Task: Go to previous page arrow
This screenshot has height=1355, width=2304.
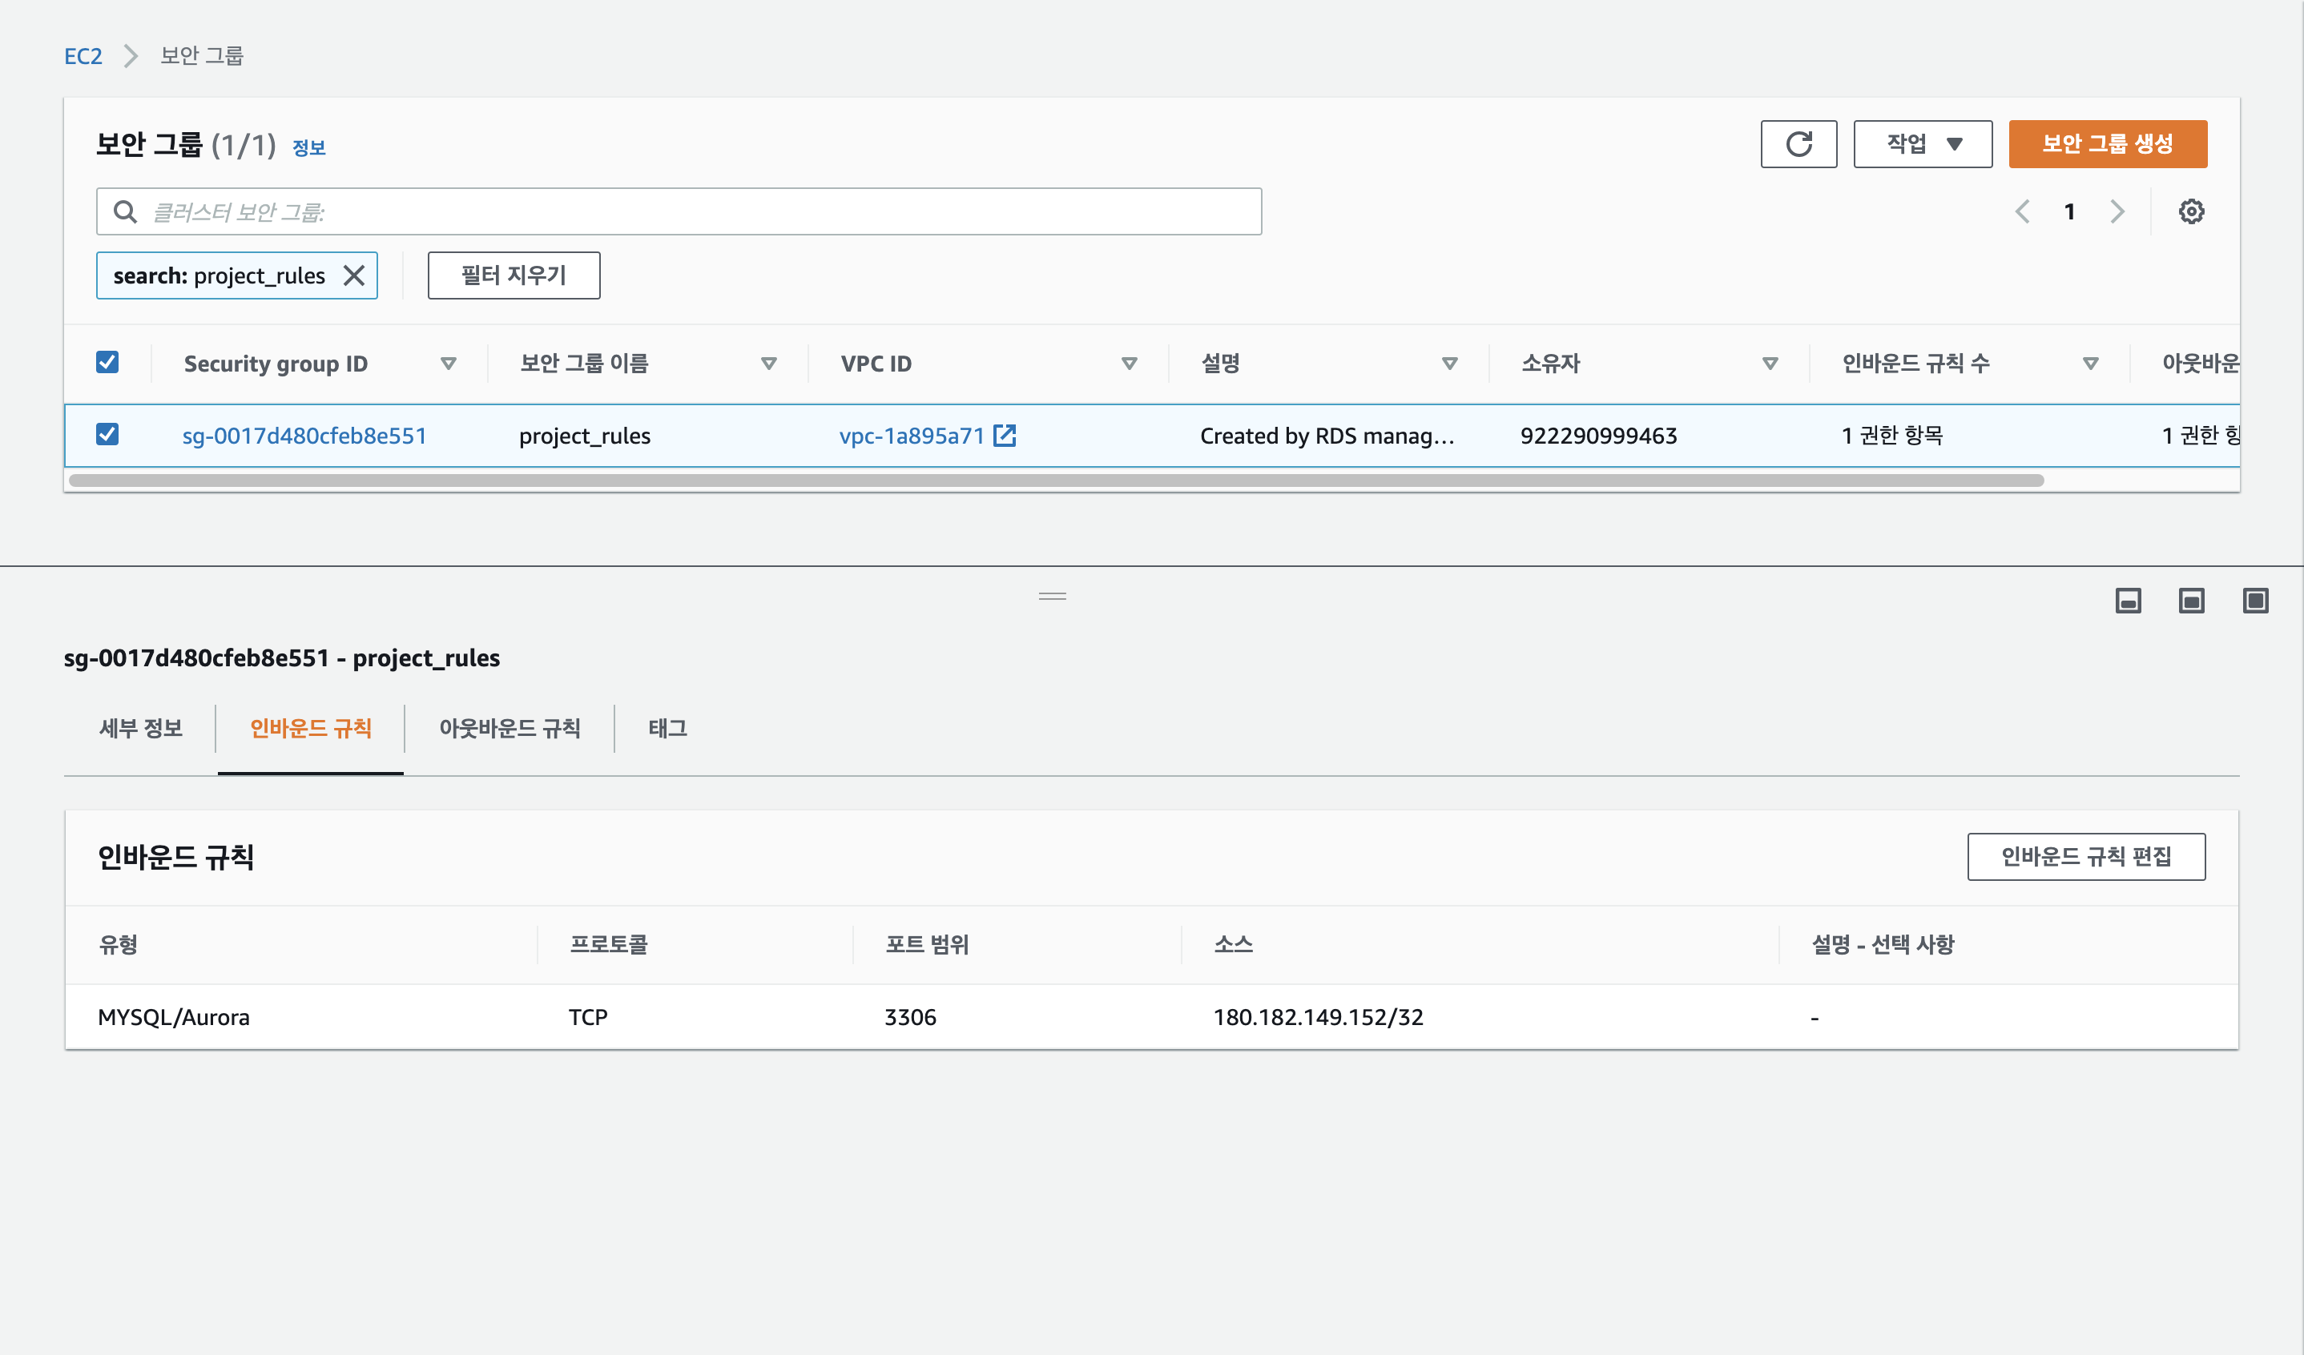Action: pos(2023,211)
